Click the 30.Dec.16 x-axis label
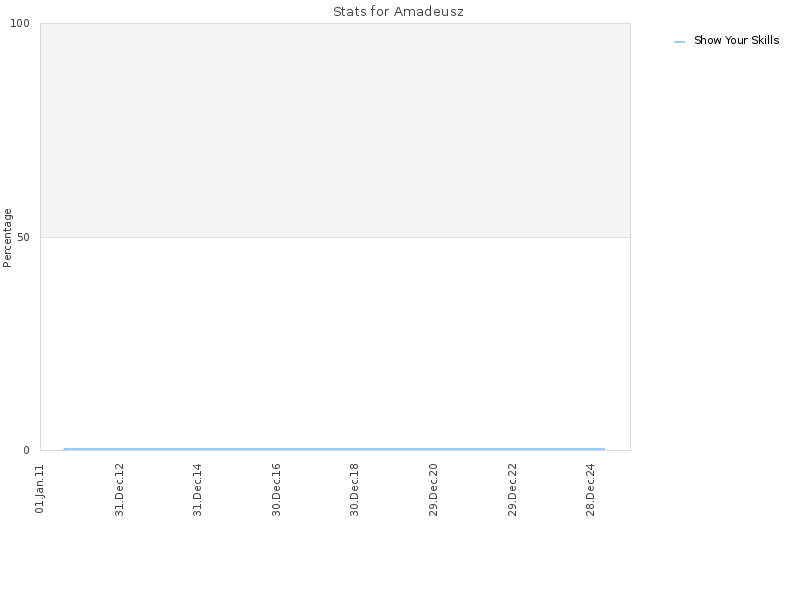800x600 pixels. [276, 489]
